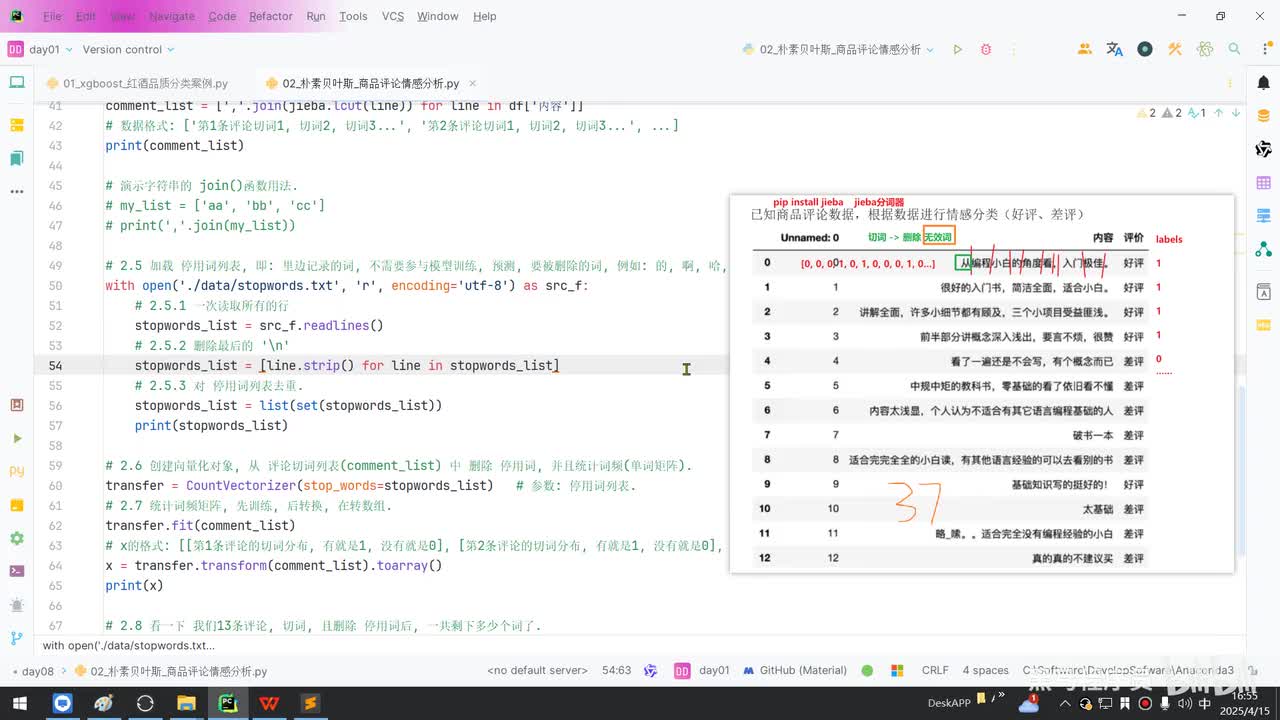Image resolution: width=1280 pixels, height=720 pixels.
Task: Change the 4 spaces indent setting
Action: click(x=985, y=670)
